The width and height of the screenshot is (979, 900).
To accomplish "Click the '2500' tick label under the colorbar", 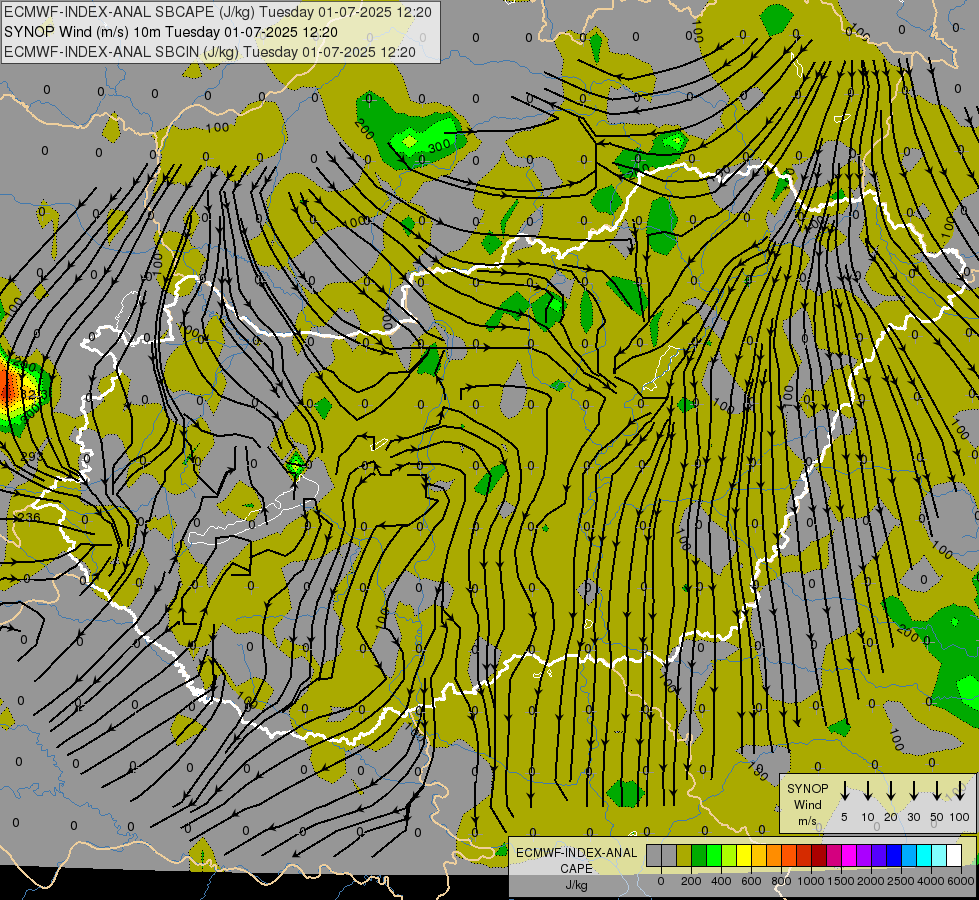I will (901, 881).
